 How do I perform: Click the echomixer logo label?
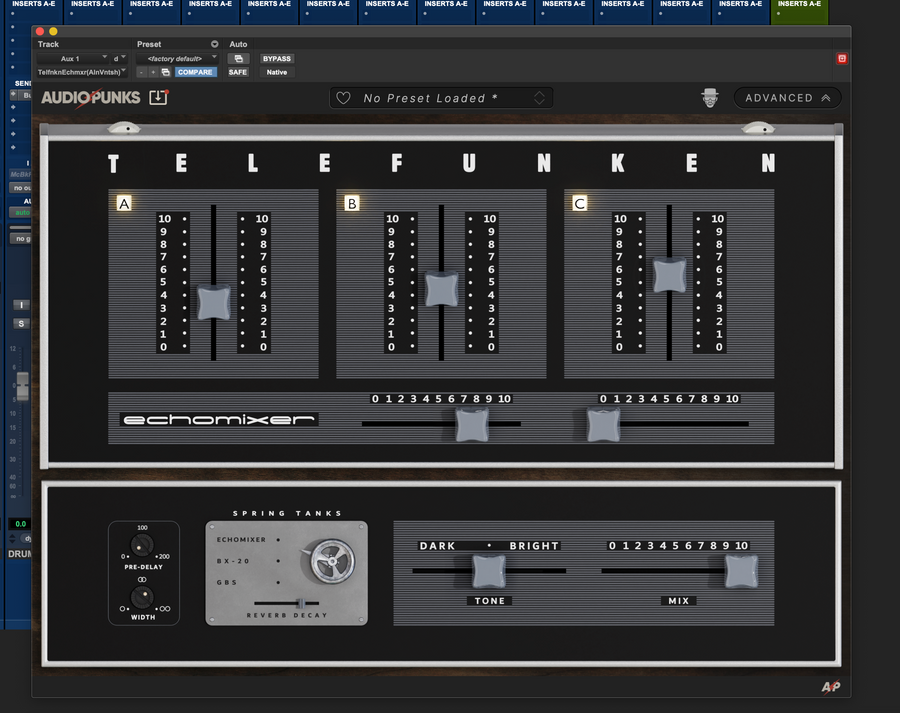point(219,420)
